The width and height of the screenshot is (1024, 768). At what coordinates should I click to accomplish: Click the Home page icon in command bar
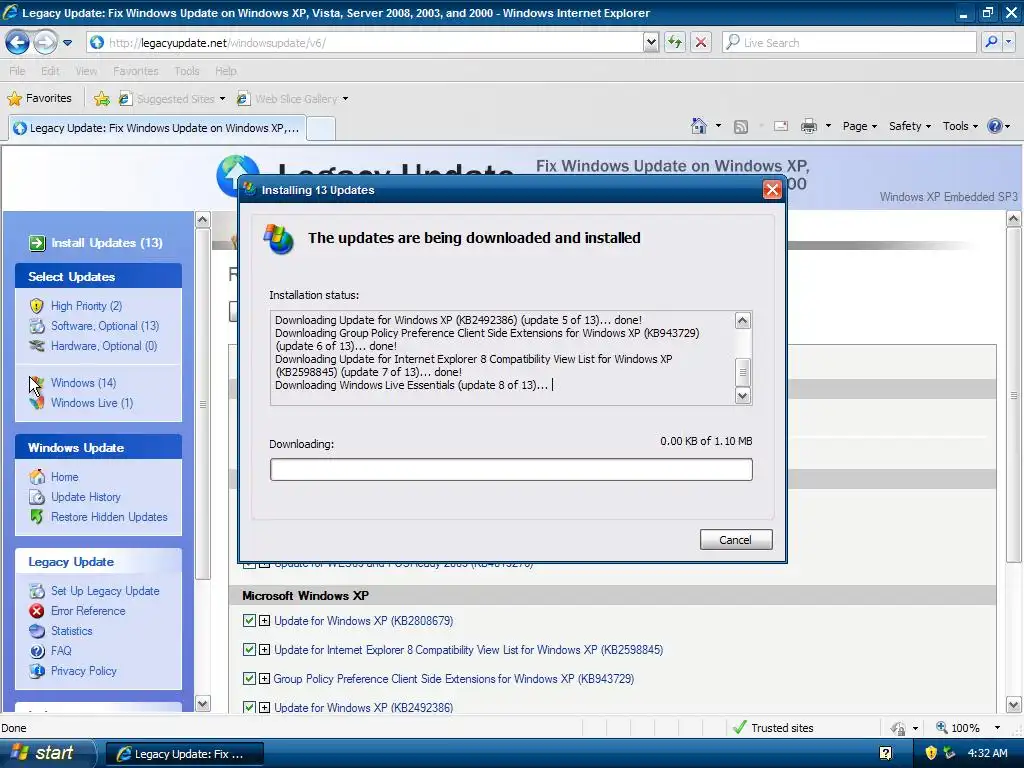tap(699, 126)
